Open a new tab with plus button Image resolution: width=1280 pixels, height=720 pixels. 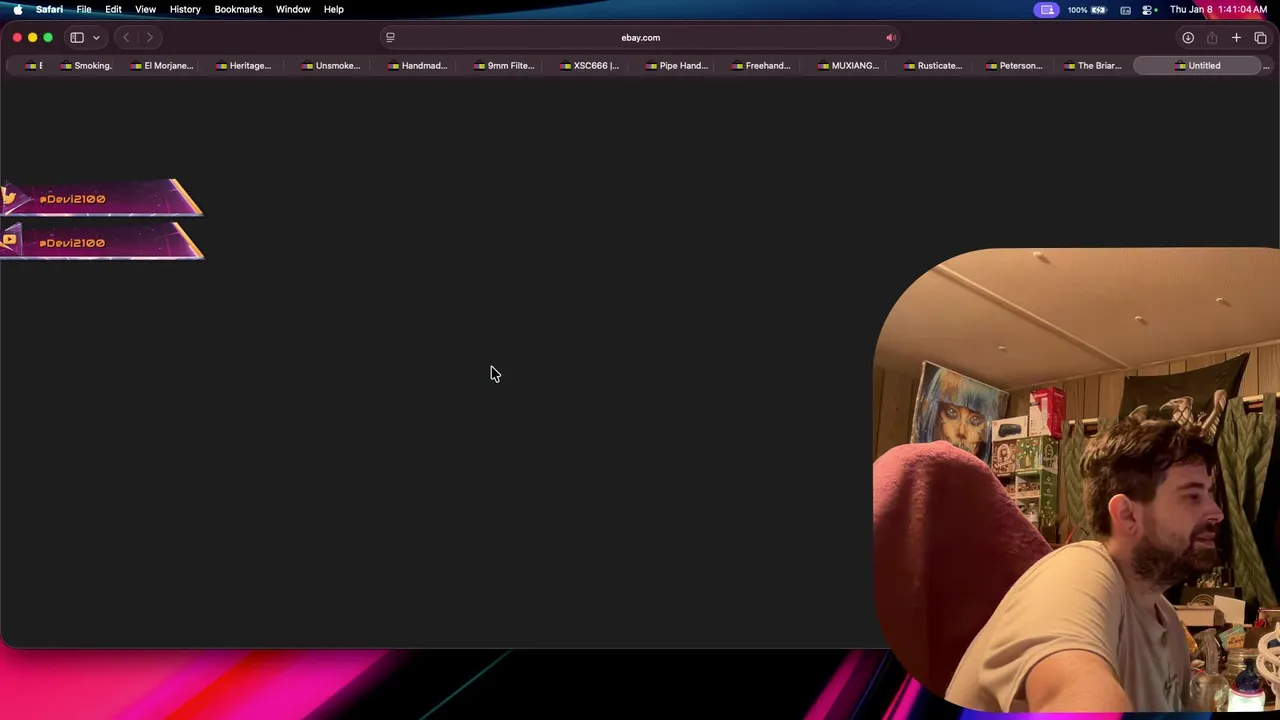[x=1236, y=37]
